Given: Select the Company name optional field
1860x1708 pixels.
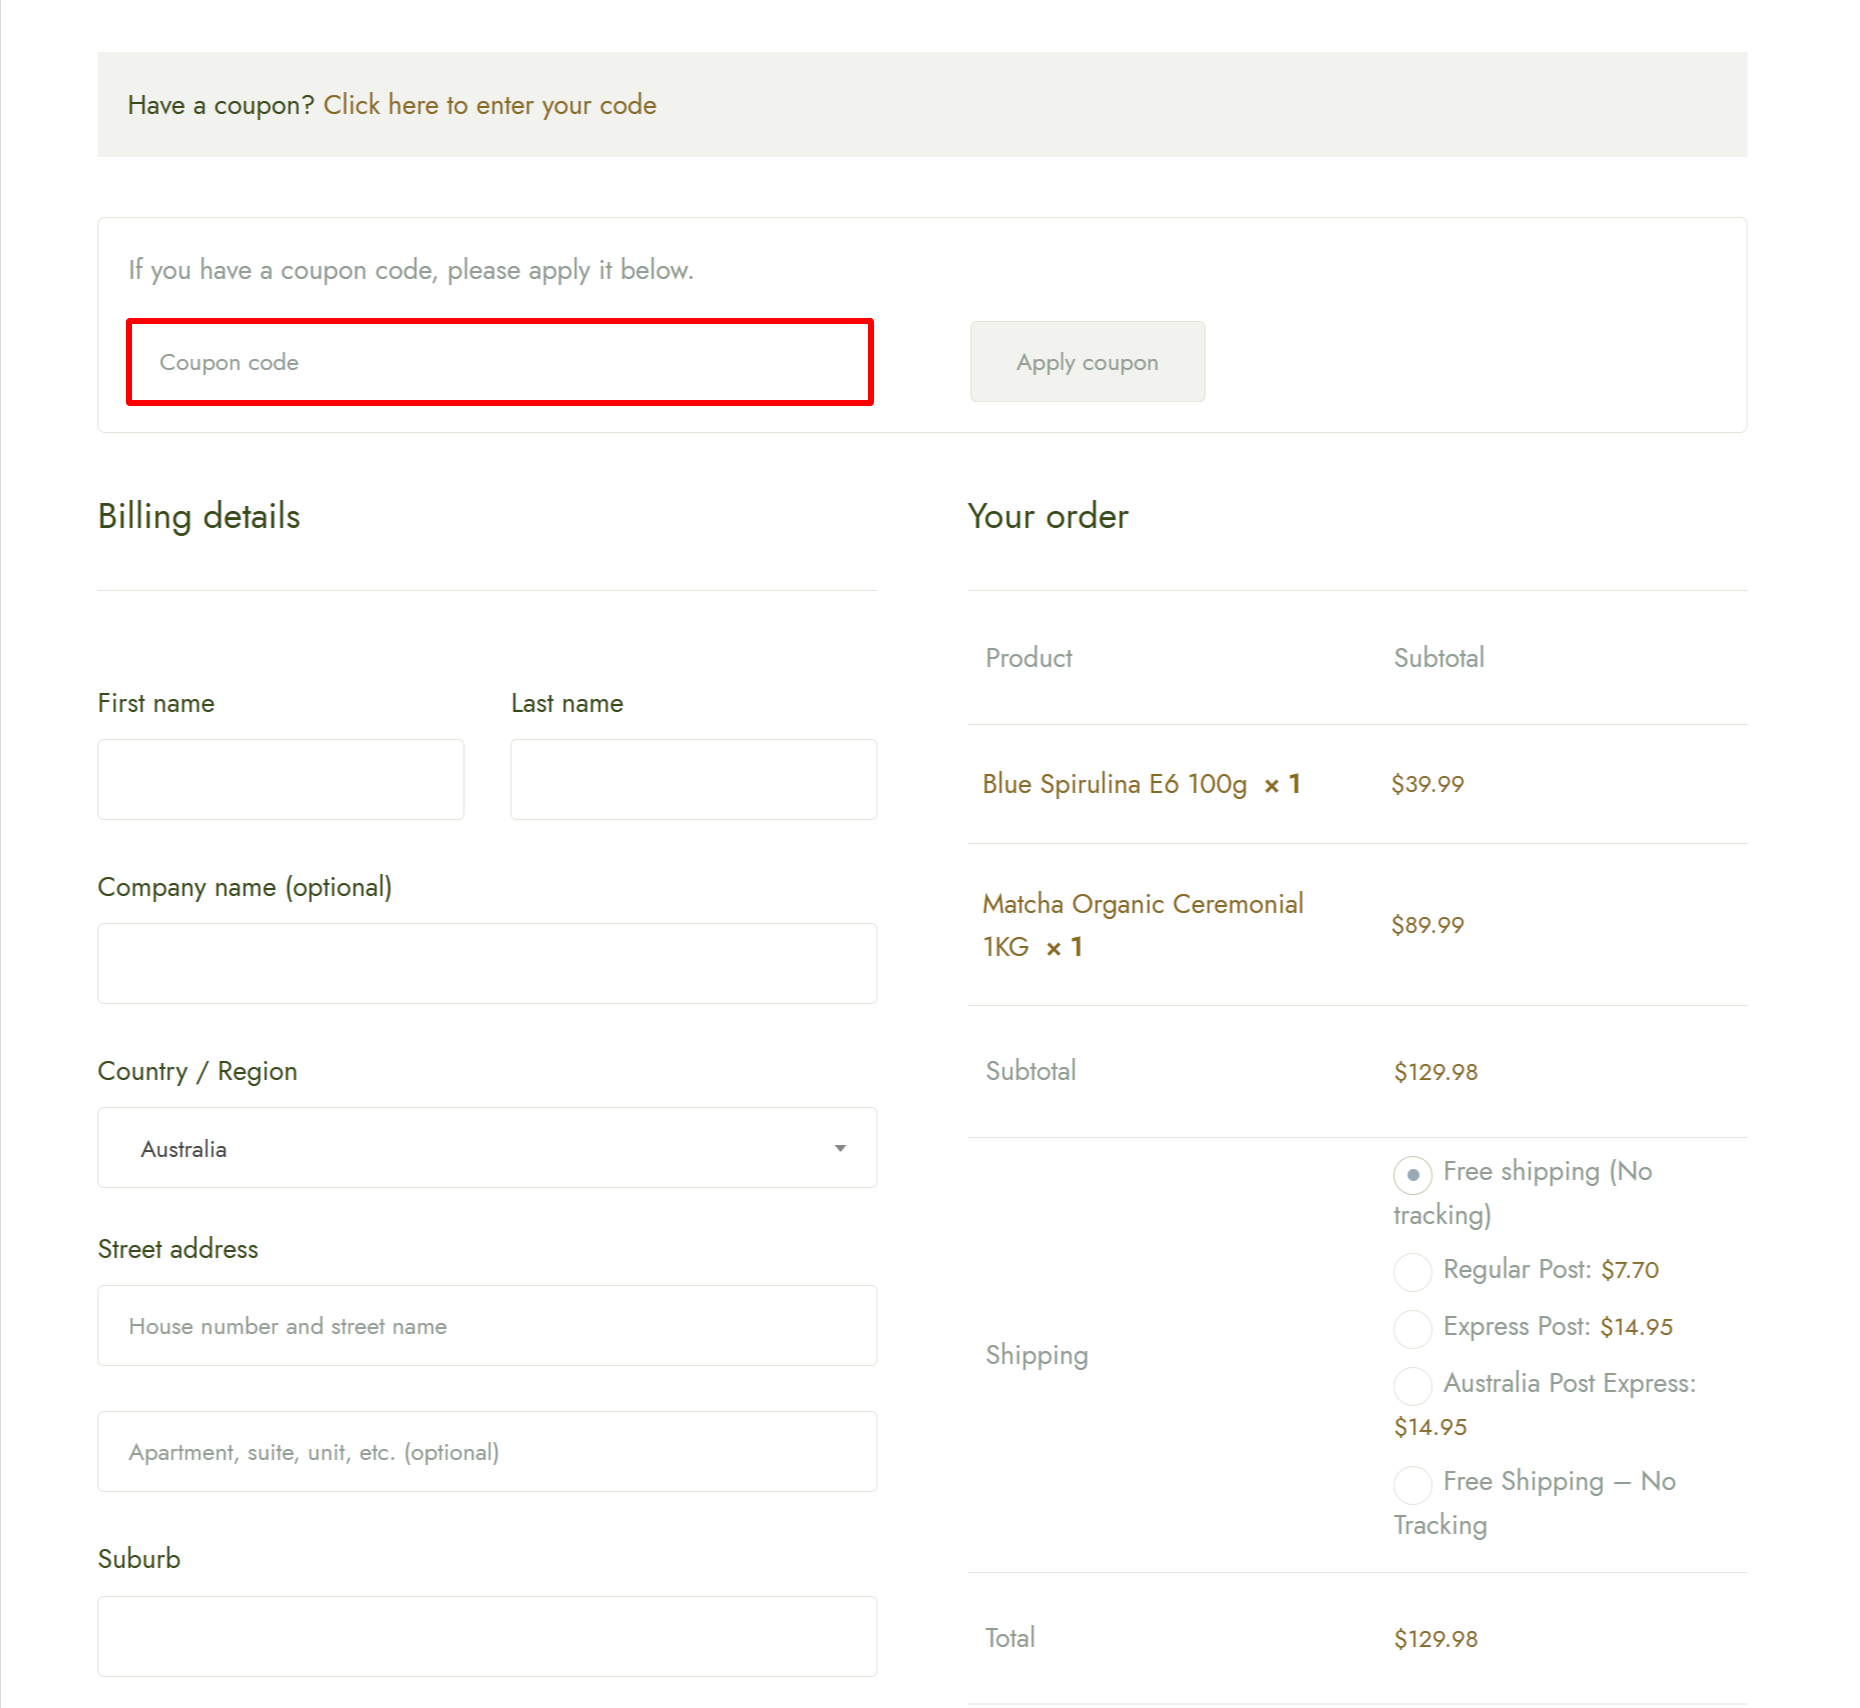Looking at the screenshot, I should (x=487, y=963).
